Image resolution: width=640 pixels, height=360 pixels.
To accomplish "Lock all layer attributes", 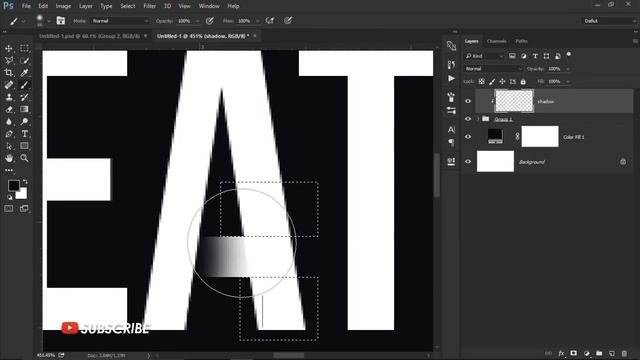I will (523, 82).
